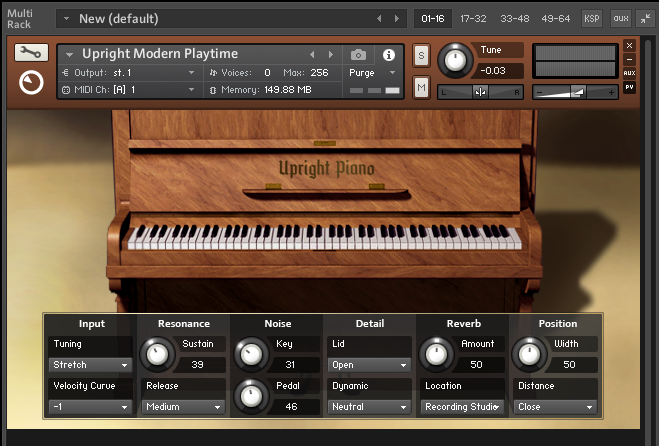659x446 pixels.
Task: Go to next multi preset arrow
Action: (x=397, y=18)
